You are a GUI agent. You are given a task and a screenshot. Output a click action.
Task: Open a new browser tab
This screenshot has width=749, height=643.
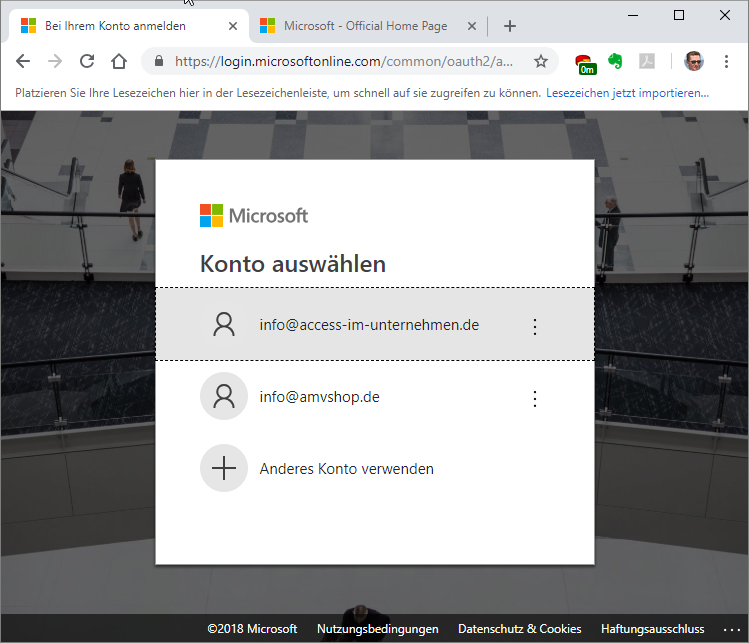tap(510, 26)
